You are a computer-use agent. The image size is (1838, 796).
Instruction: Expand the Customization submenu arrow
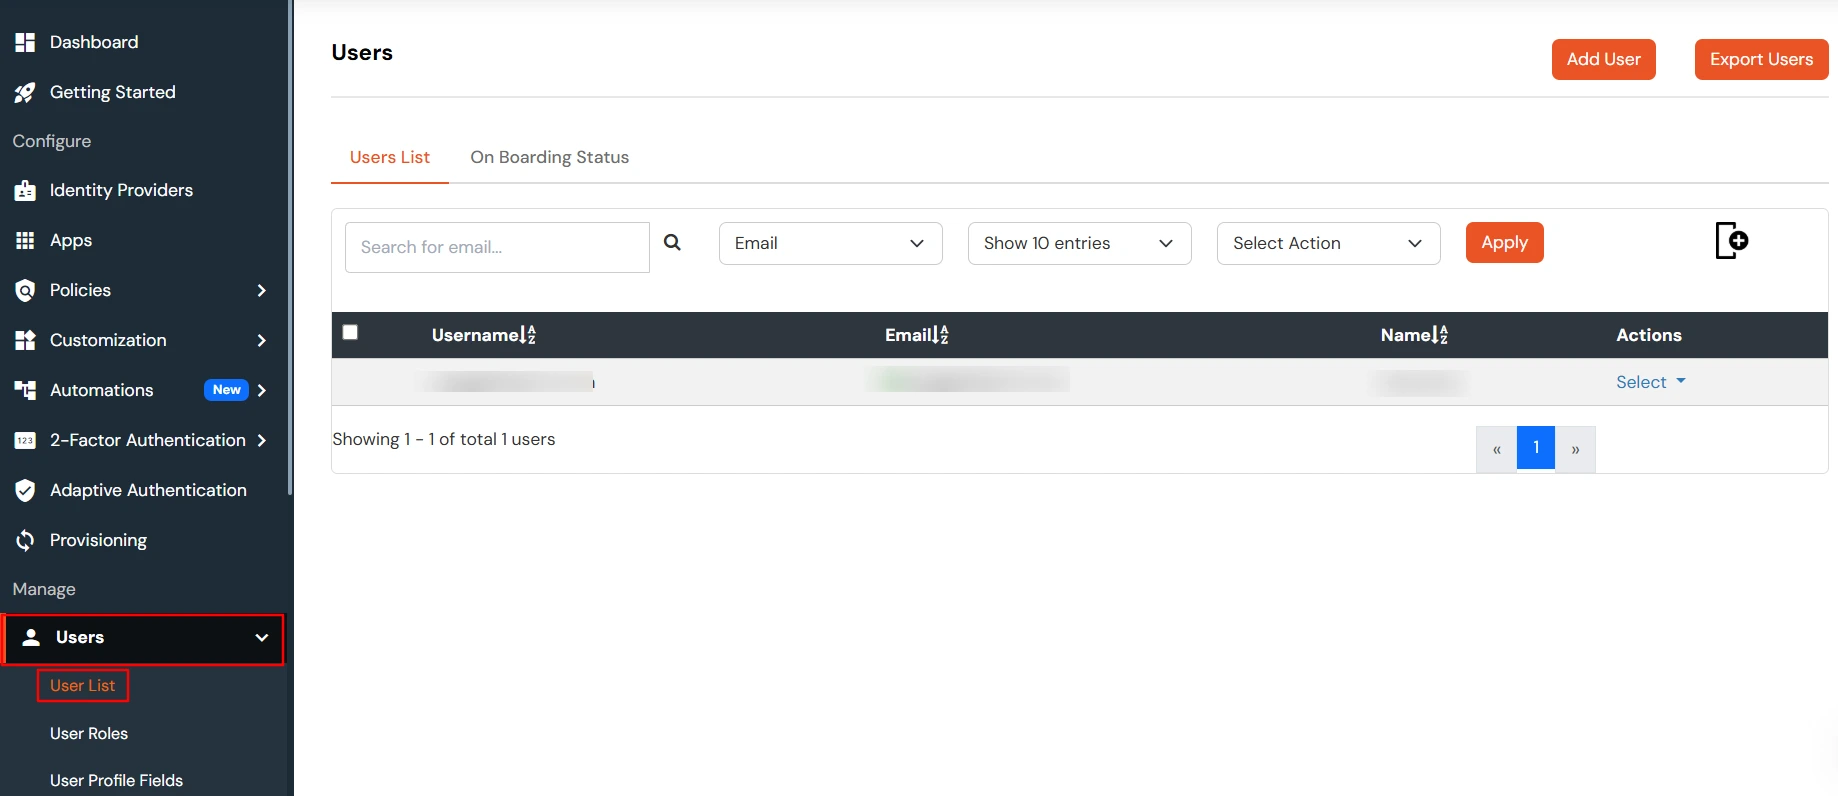point(262,340)
